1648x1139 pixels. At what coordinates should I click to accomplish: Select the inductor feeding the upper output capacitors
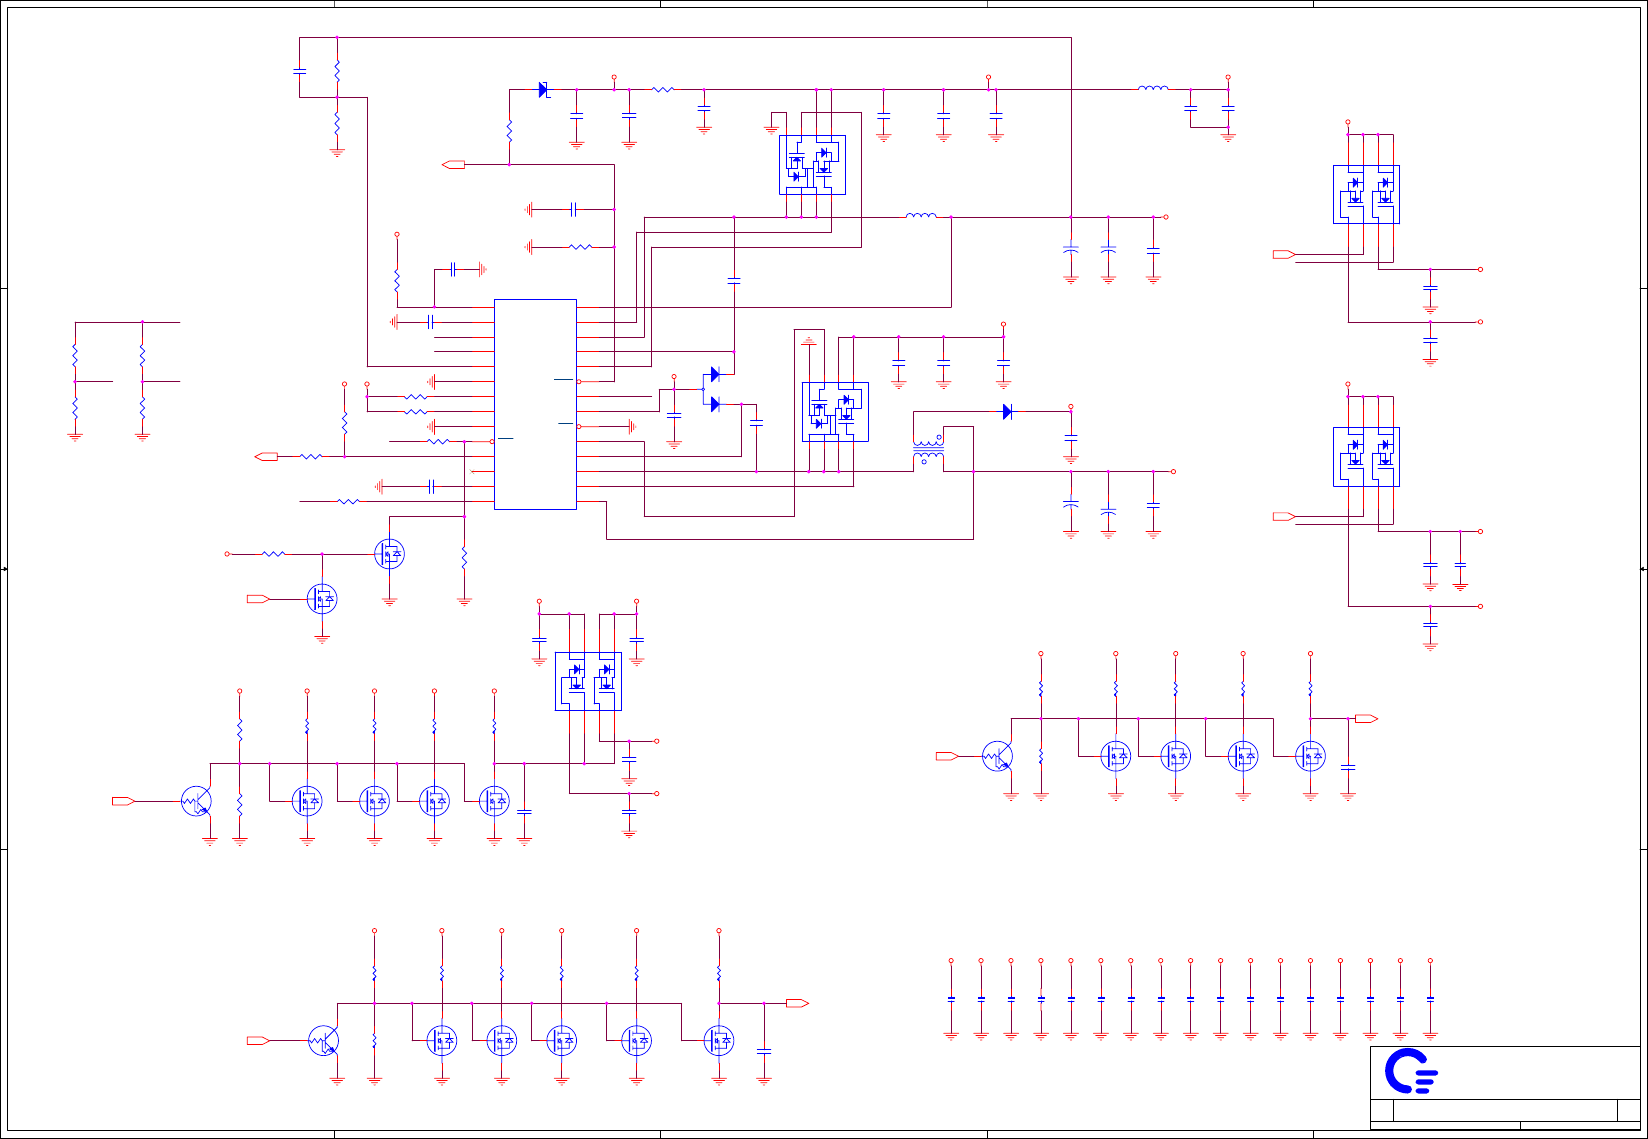(x=921, y=216)
